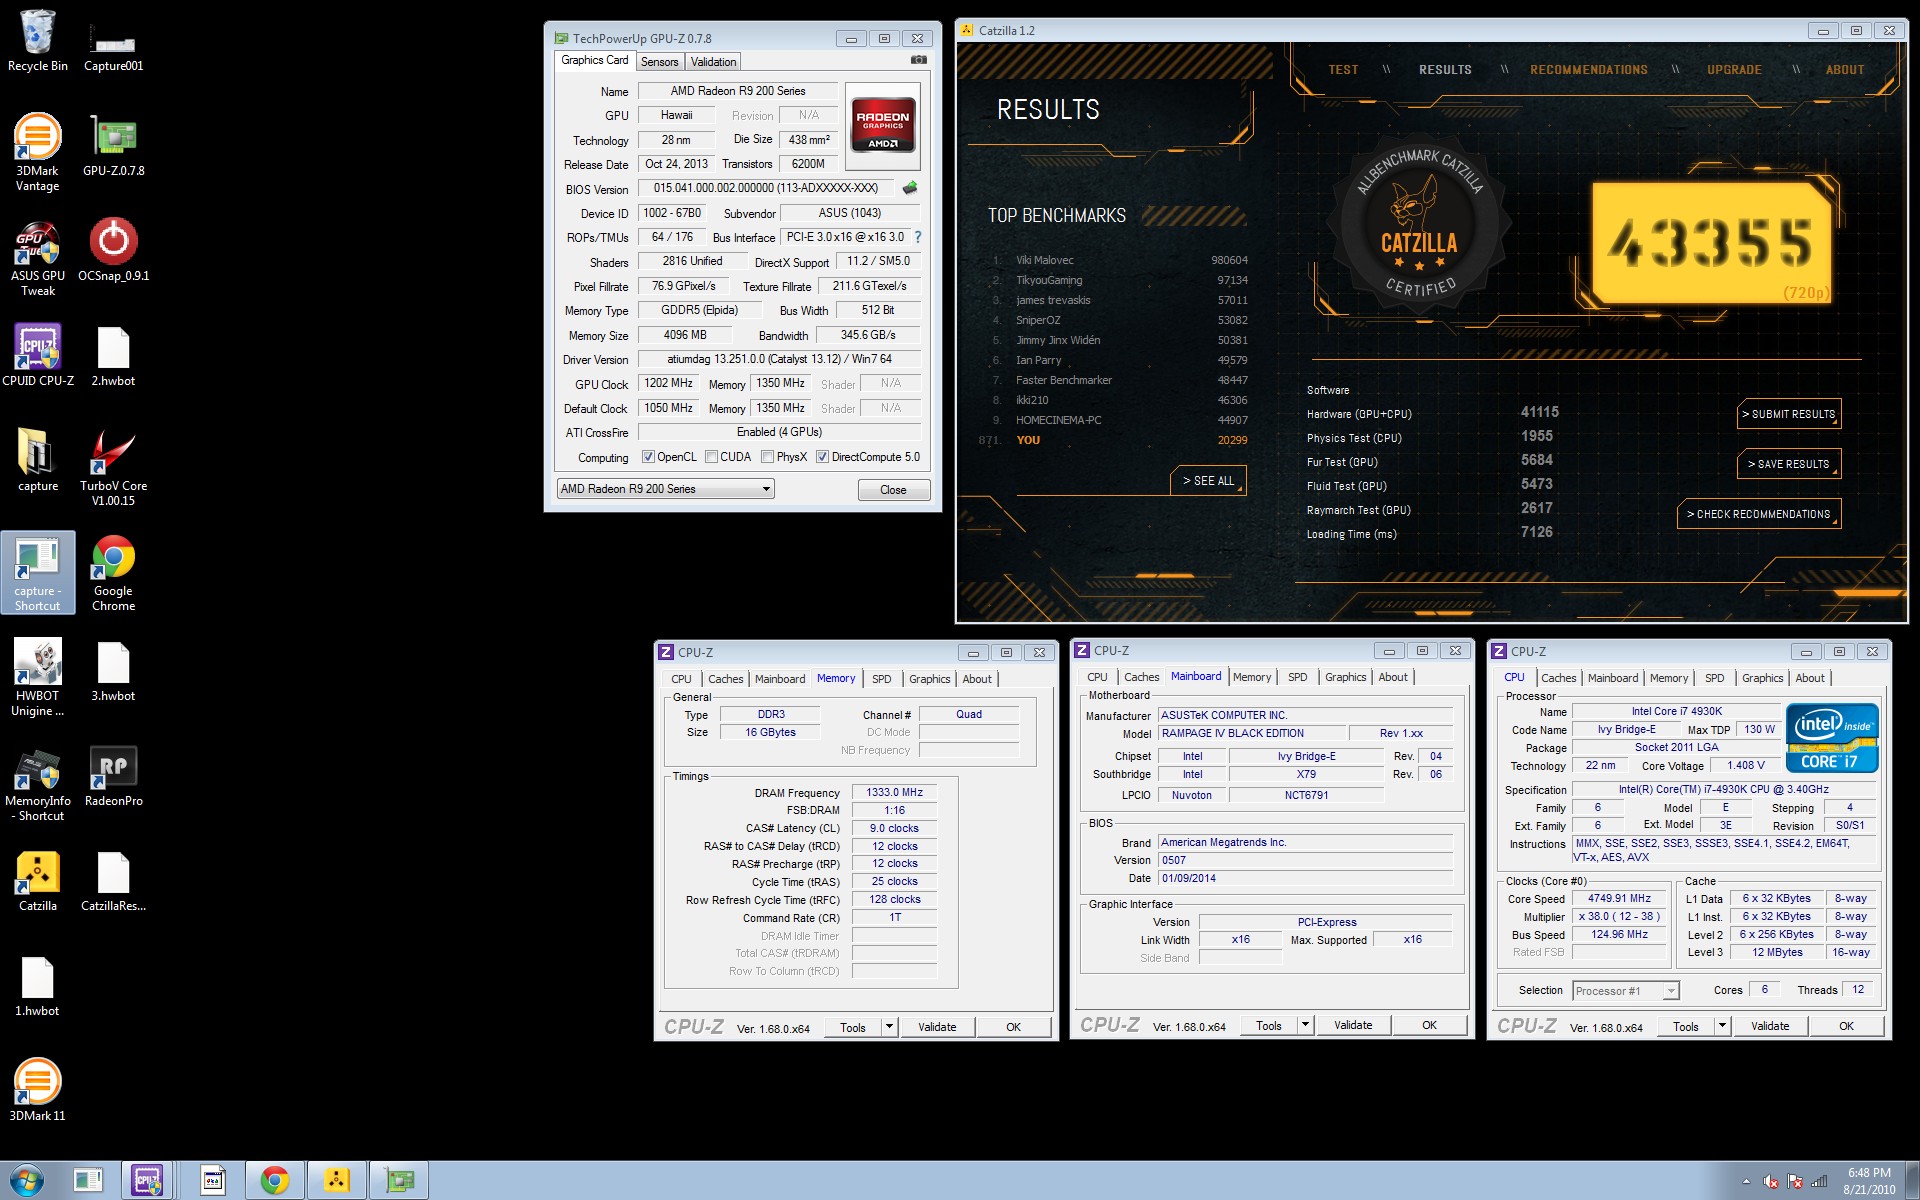Click Validate in the Memory CPU-Z window
Viewport: 1920px width, 1200px height.
[x=937, y=1027]
